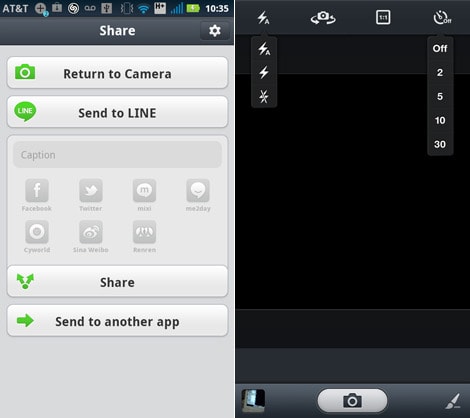
Task: Tap the green camera icon
Action: [25, 72]
